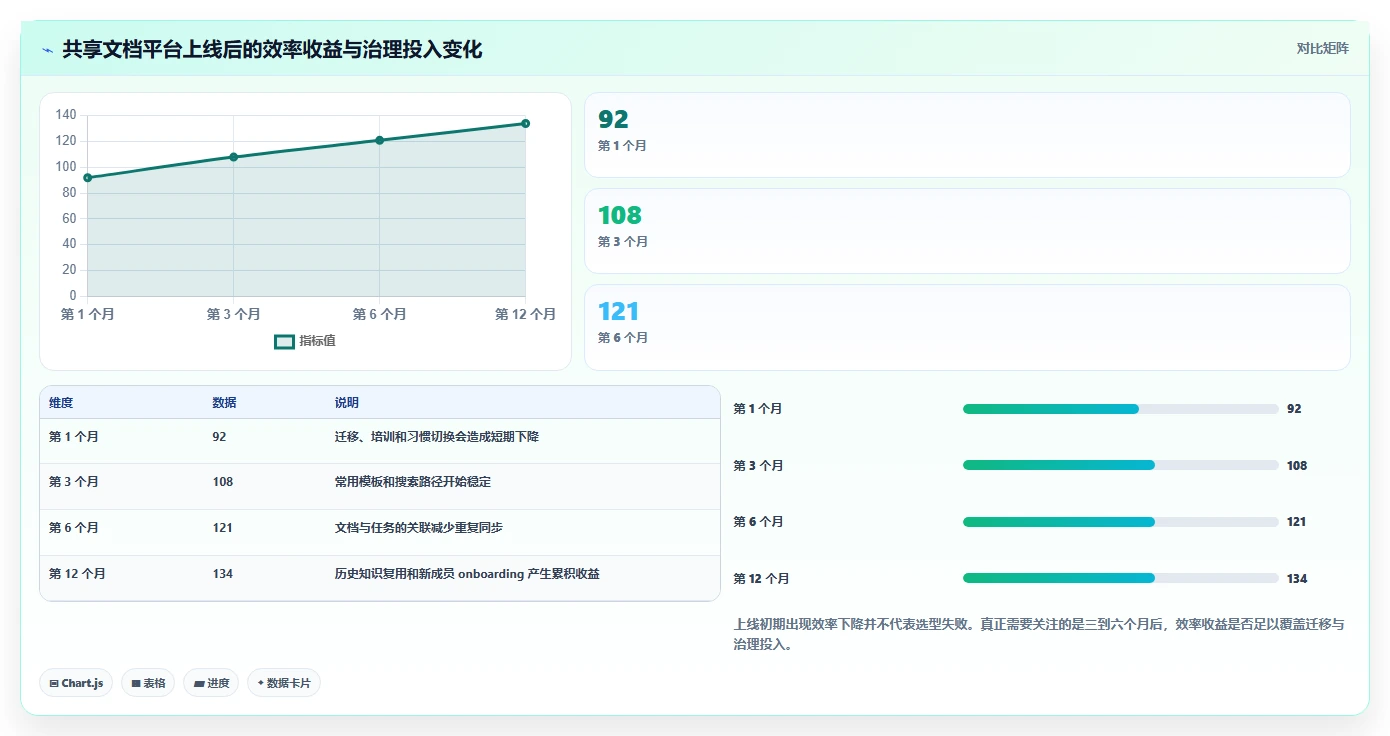Click the icon in the 进度 chip
Image resolution: width=1390 pixels, height=736 pixels.
tap(199, 684)
